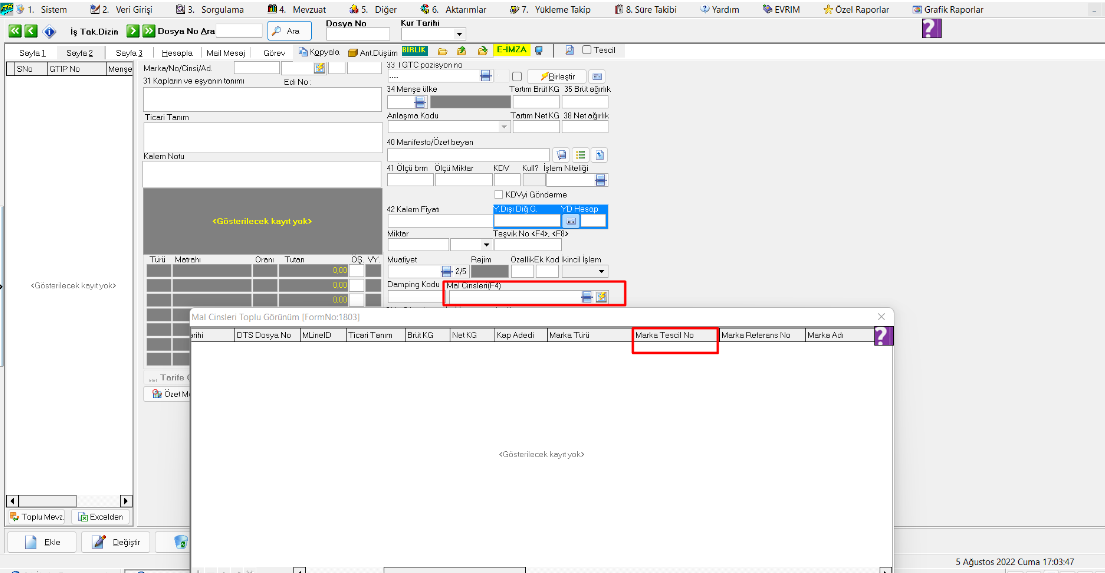Click the small icon right of Birleştir
Screen dimensions: 1105x573
(597, 76)
